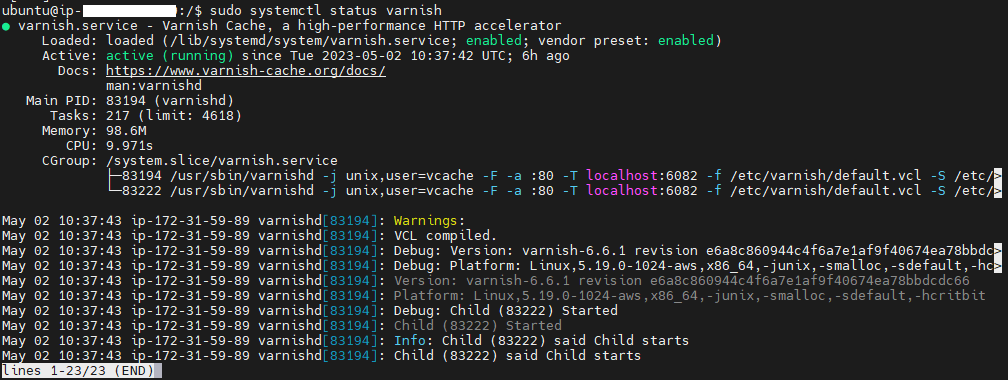Click the blue 'Info' log label

(410, 341)
